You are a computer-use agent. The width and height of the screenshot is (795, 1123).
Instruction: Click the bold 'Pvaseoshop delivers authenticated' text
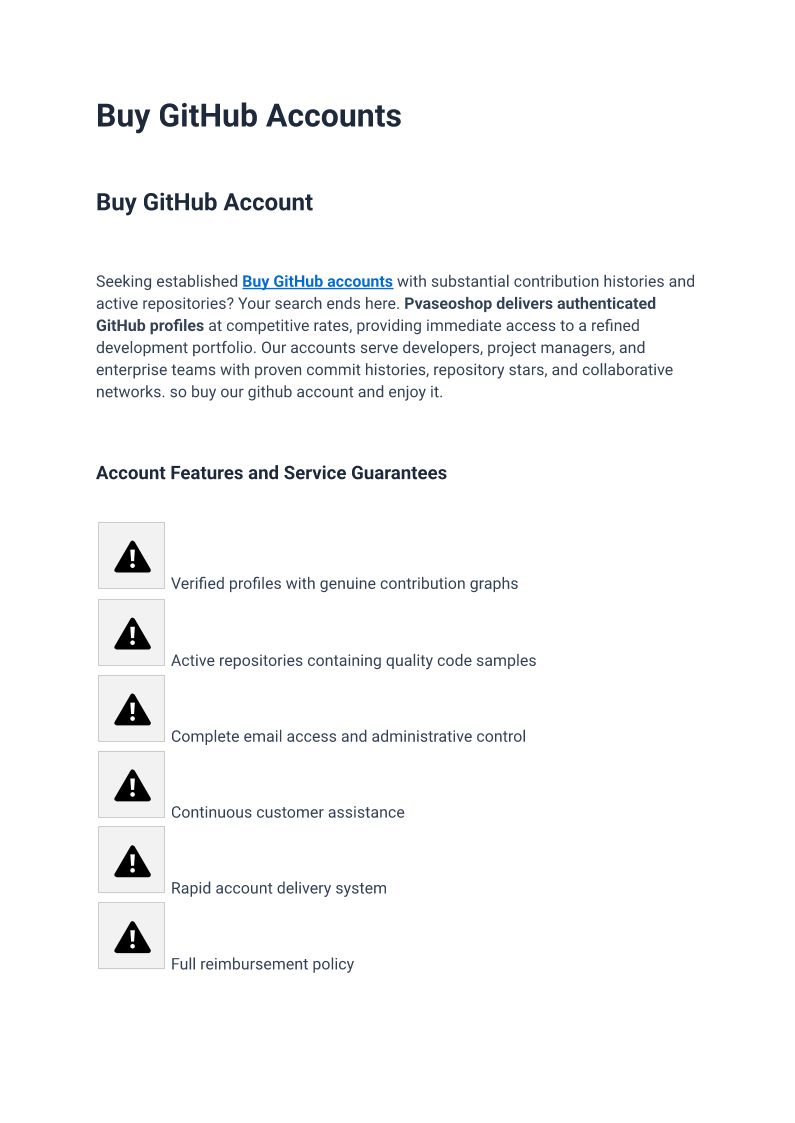click(530, 304)
